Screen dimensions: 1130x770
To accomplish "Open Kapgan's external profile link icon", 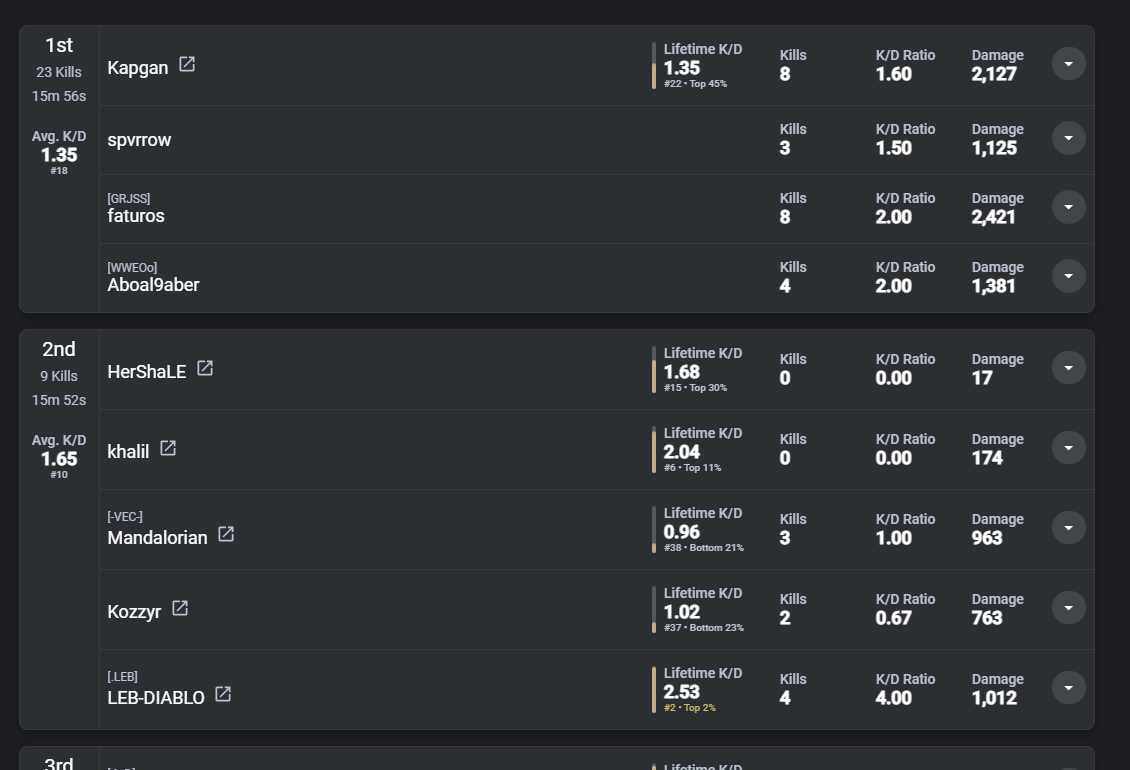I will [187, 65].
